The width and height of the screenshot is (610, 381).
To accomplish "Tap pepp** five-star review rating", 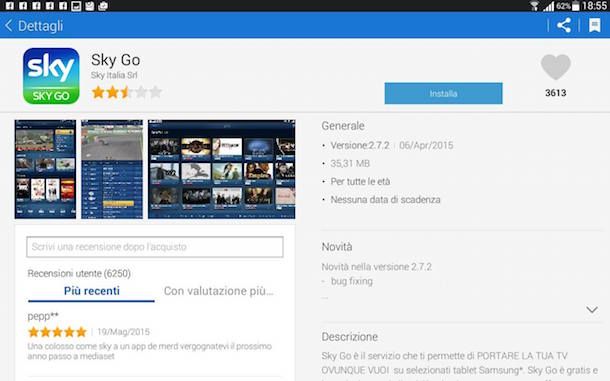I will coord(57,332).
